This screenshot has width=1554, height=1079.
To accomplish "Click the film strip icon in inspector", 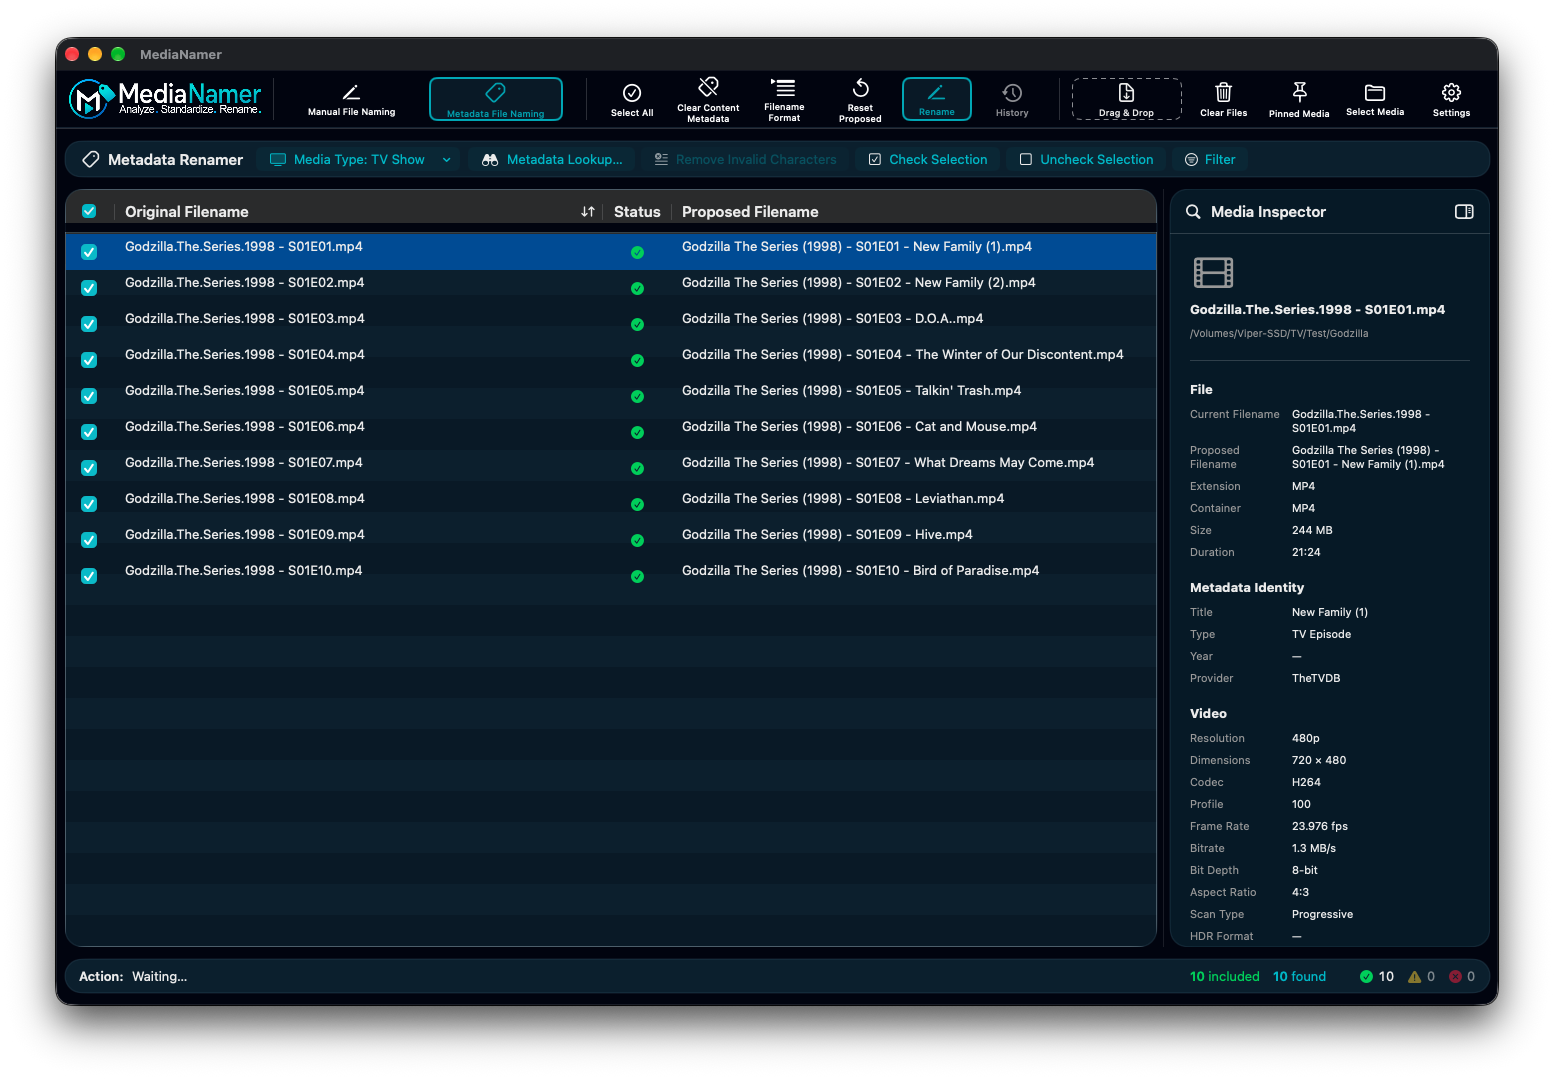I will [x=1213, y=272].
